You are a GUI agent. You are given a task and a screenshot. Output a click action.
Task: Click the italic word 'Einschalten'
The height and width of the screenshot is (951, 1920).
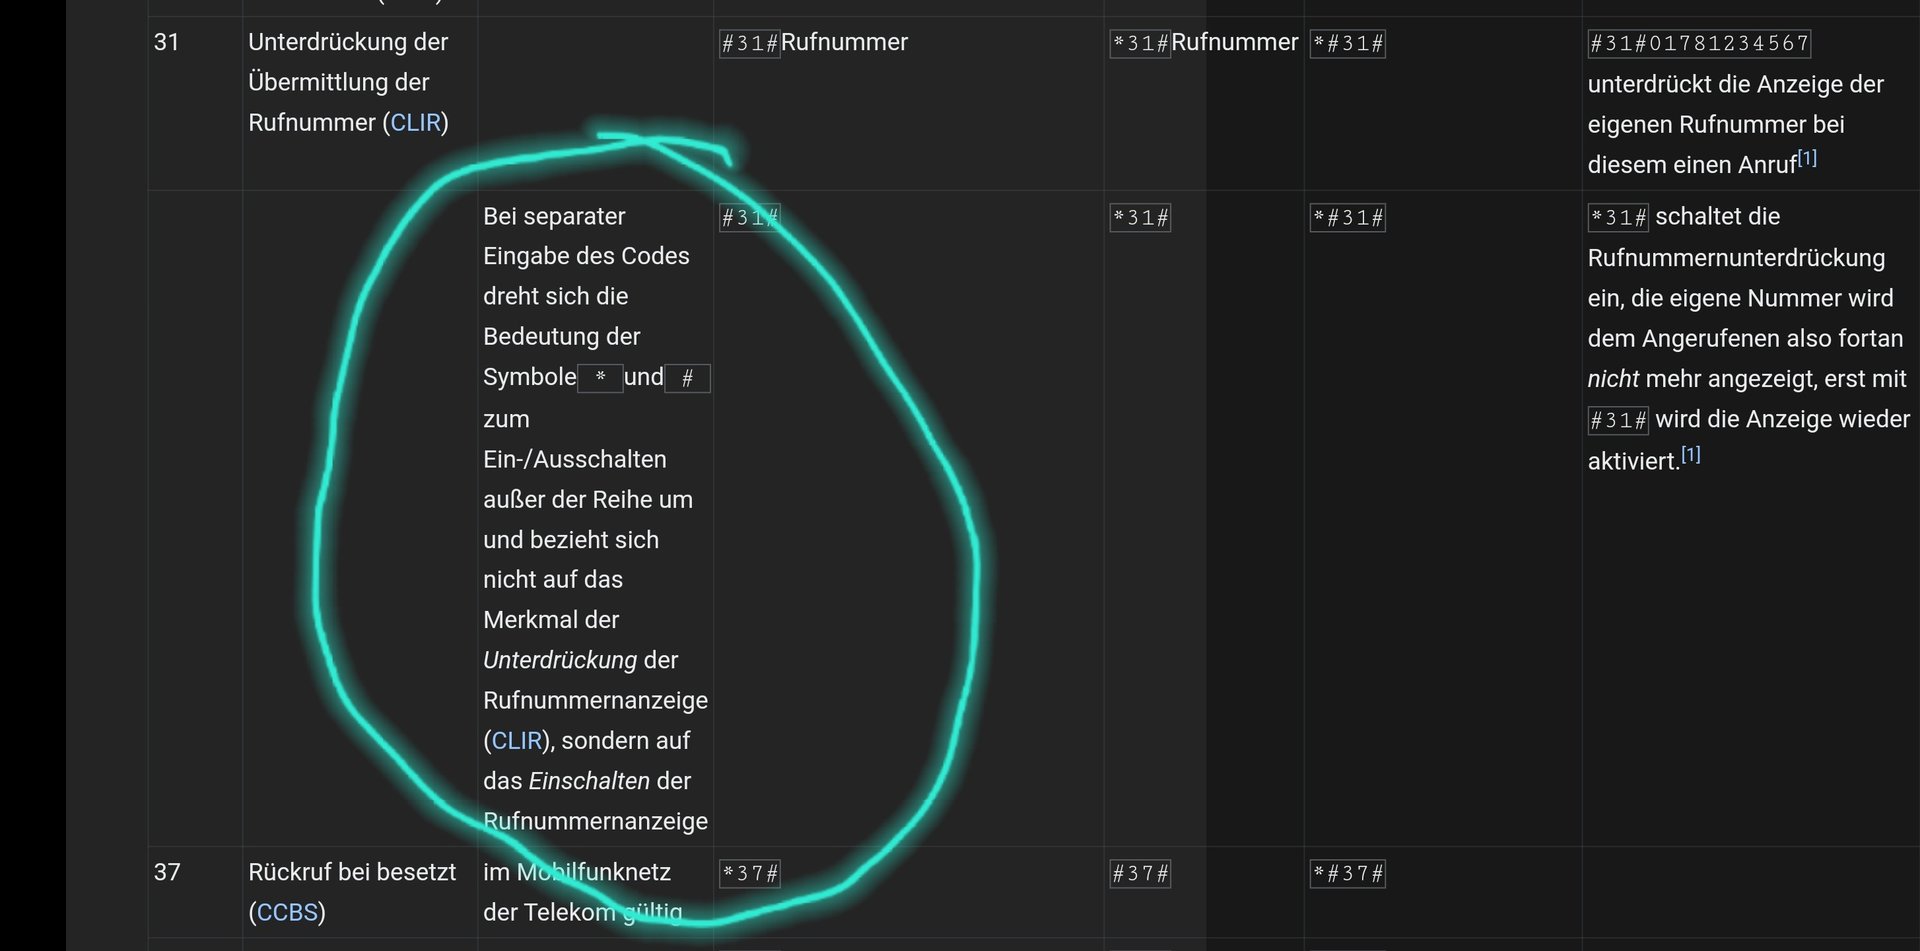589,781
